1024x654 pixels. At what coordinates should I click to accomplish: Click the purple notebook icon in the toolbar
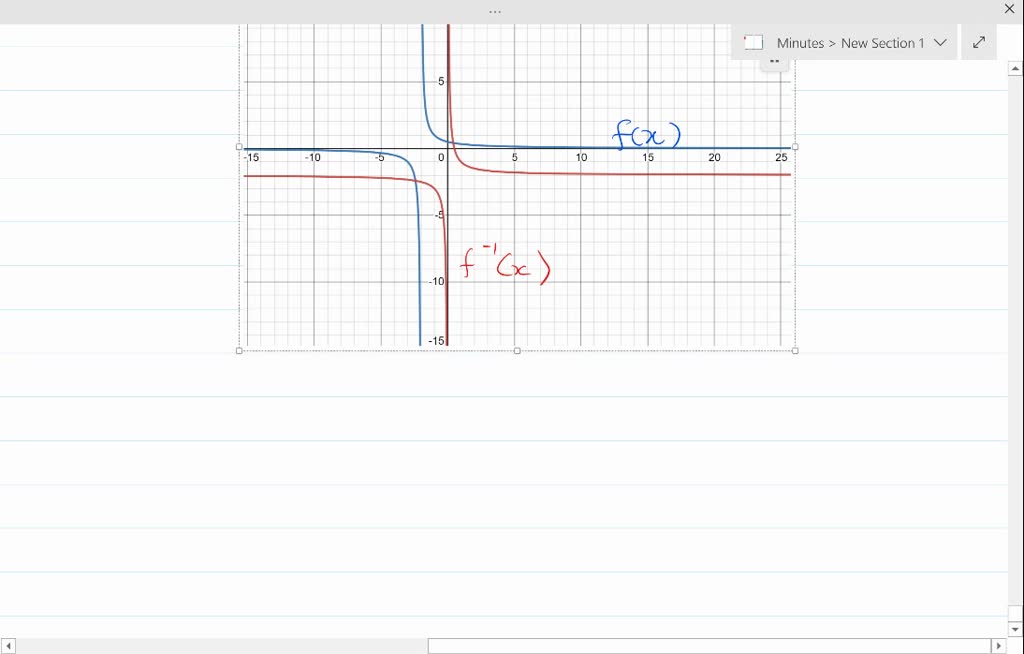coord(752,42)
